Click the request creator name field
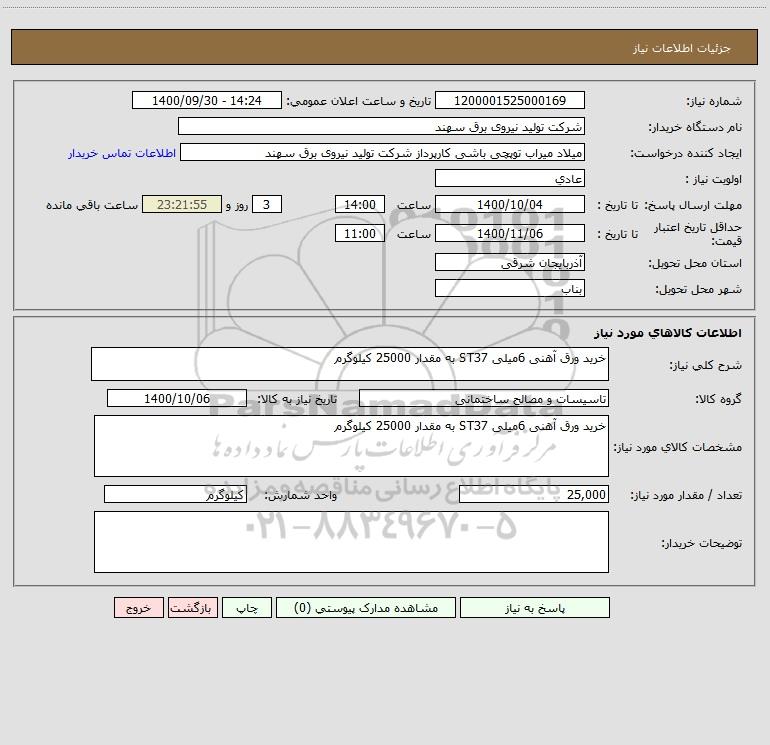 (x=383, y=152)
